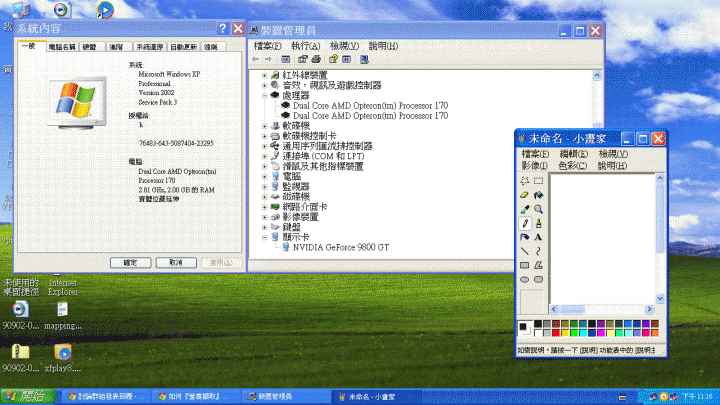The width and height of the screenshot is (720, 405).
Task: Select the Text tool in Paint
Action: [x=539, y=237]
